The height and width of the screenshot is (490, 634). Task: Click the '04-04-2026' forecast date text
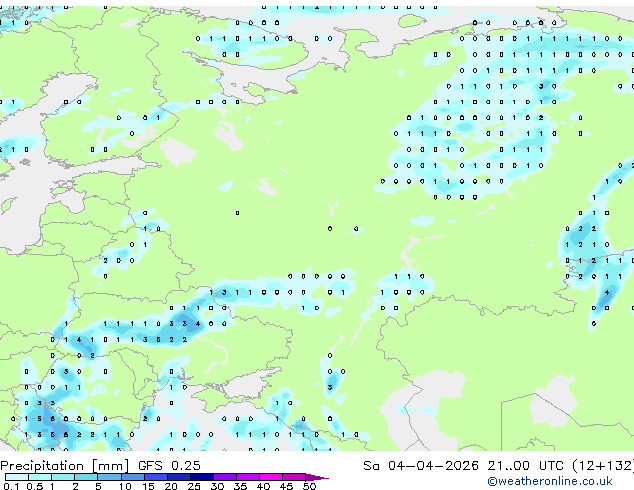[x=433, y=466]
